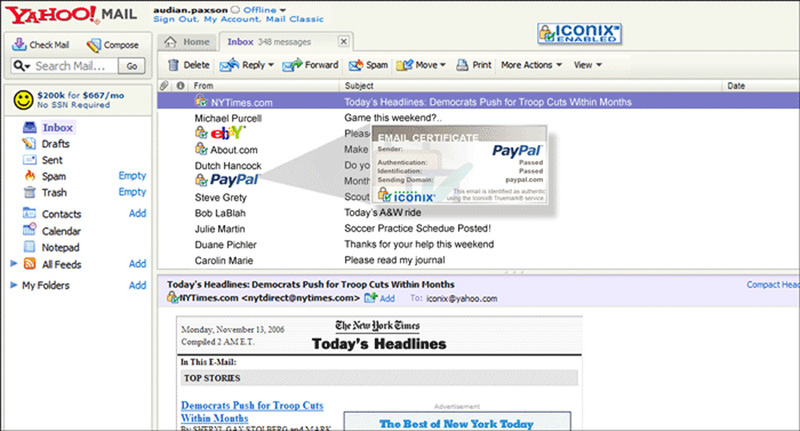
Task: Add a new feed
Action: click(x=137, y=264)
